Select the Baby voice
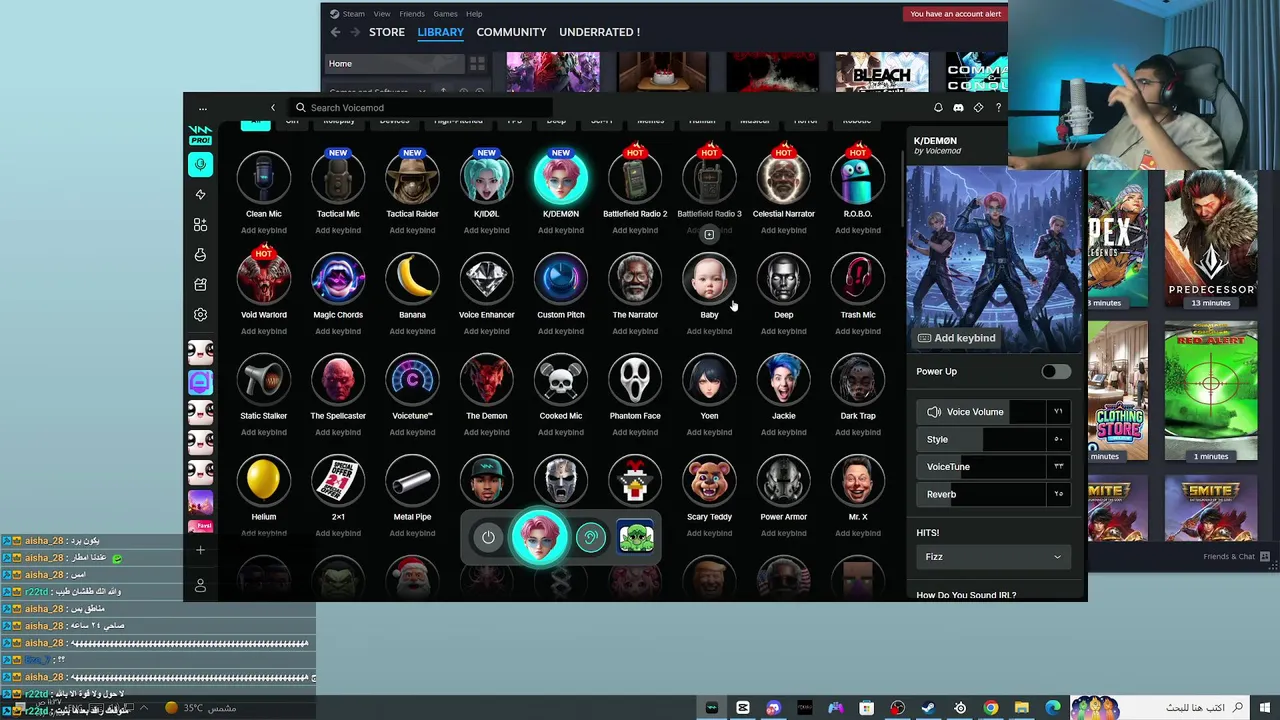Image resolution: width=1280 pixels, height=720 pixels. click(709, 279)
